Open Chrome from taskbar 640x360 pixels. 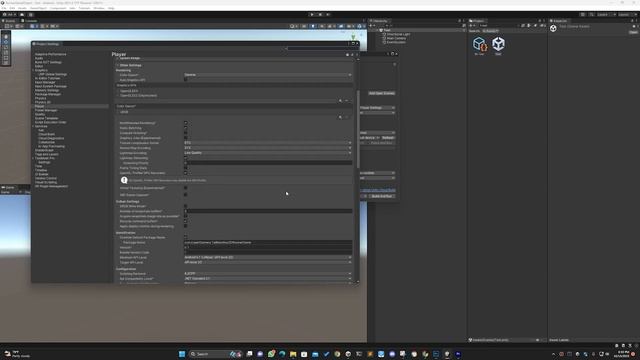(x=337, y=354)
